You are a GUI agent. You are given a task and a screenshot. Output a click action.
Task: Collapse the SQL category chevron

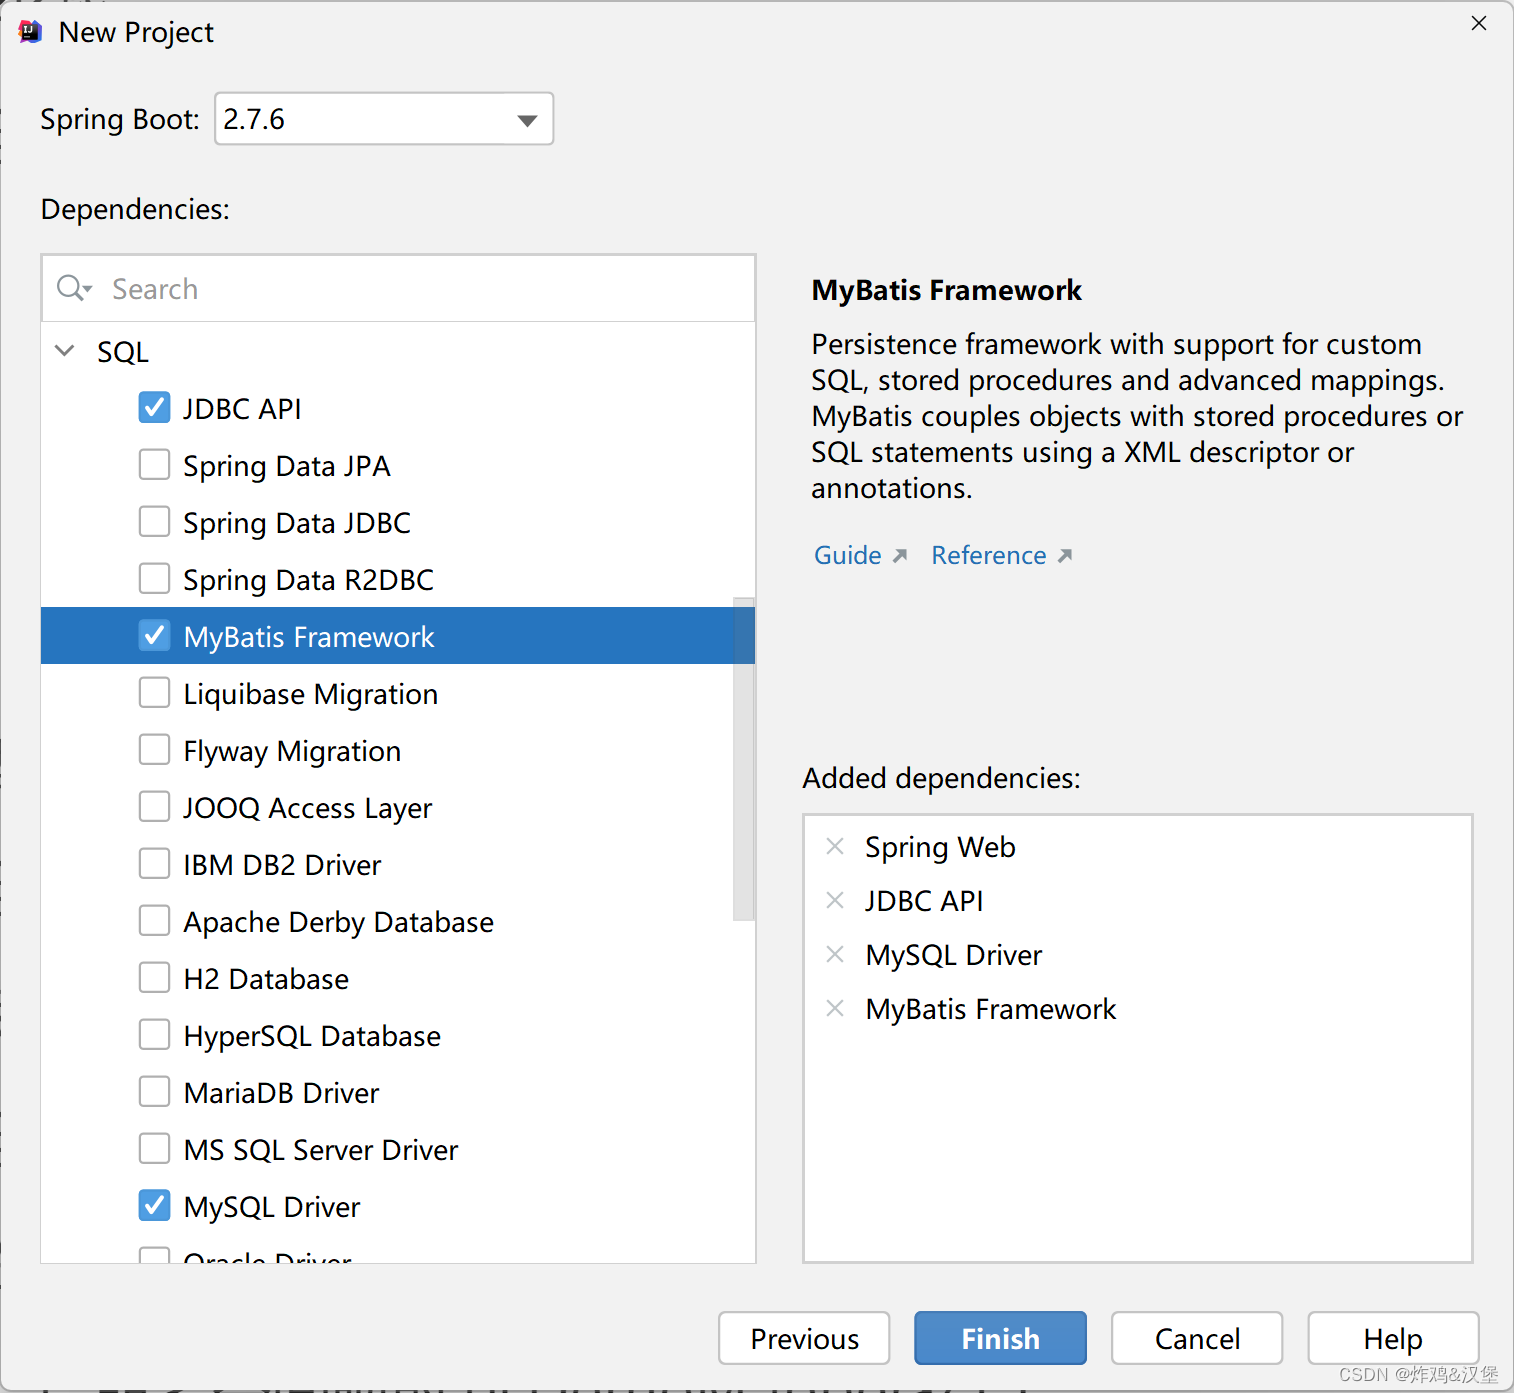pos(65,351)
